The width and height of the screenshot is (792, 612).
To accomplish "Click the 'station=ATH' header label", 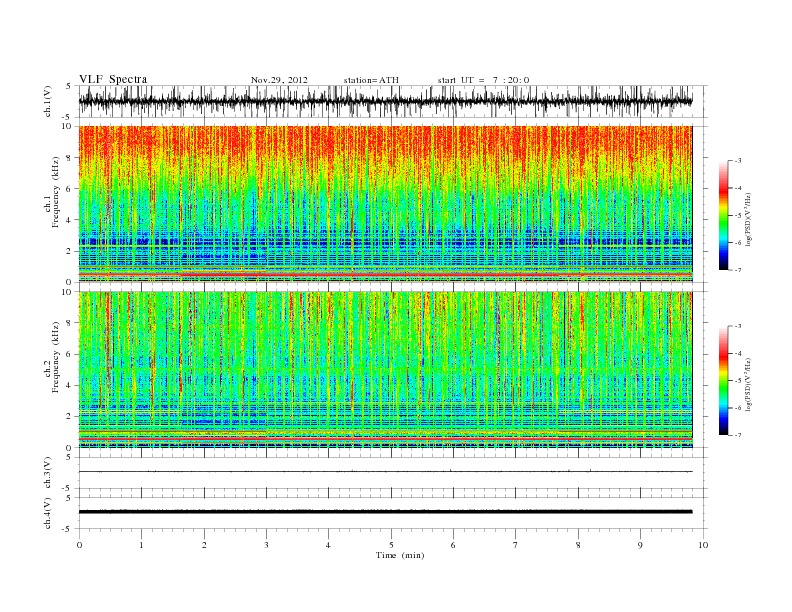I will [371, 80].
